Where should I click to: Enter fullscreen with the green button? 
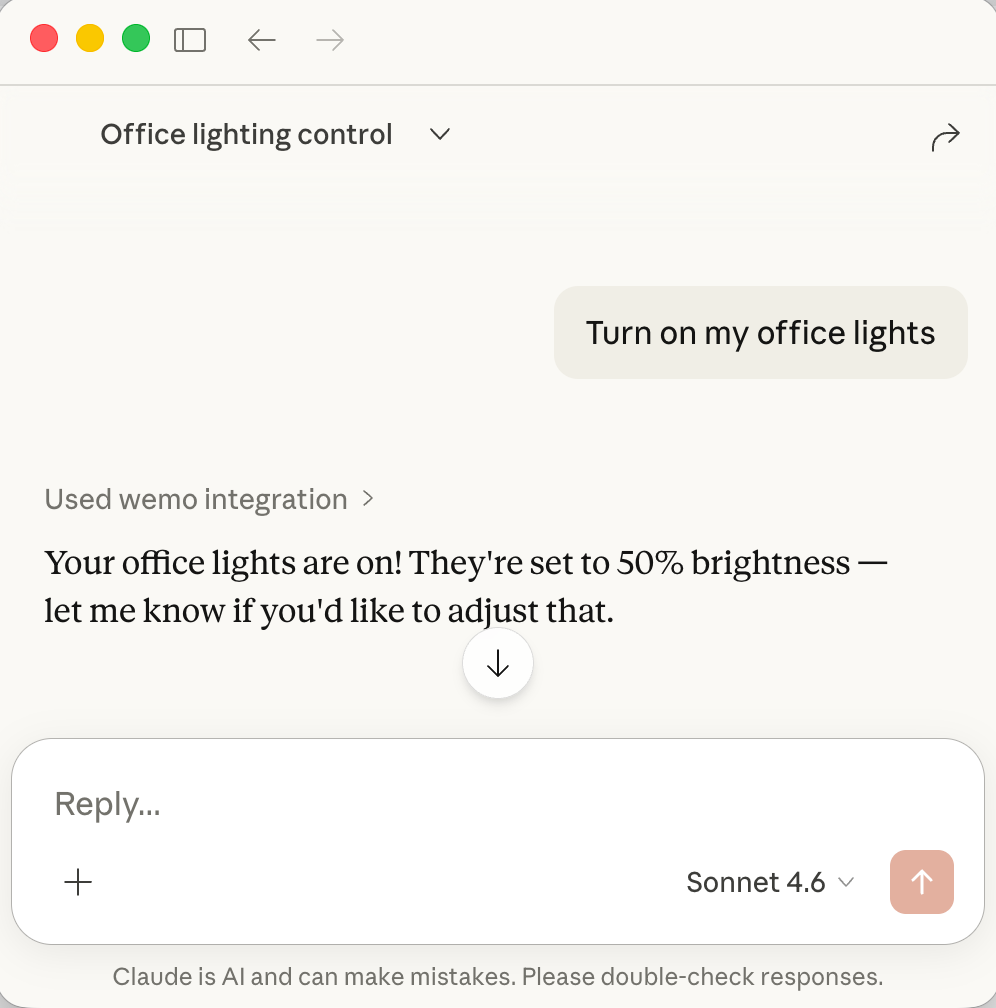point(135,37)
